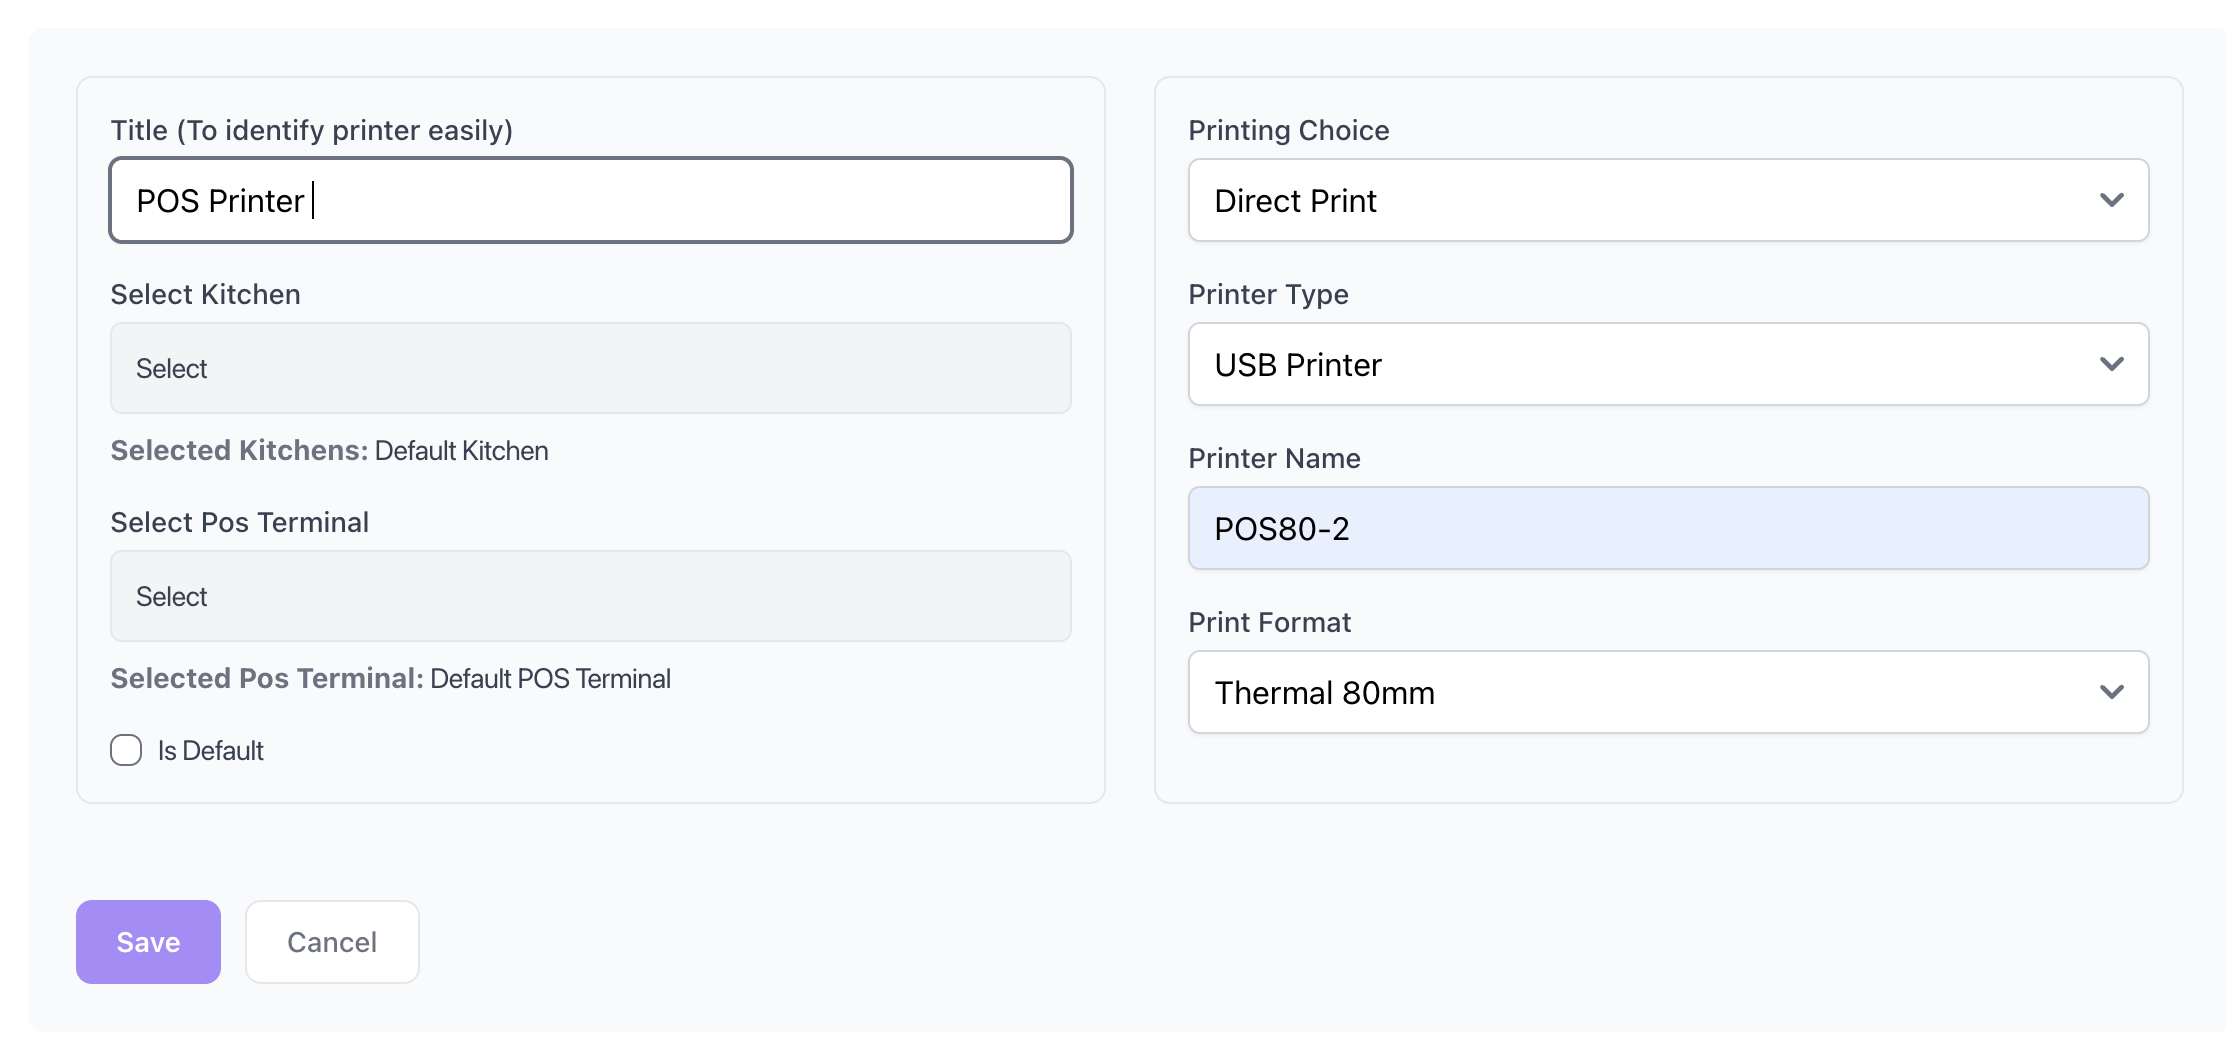This screenshot has width=2226, height=1044.
Task: Select the "Direct Print" value text
Action: pyautogui.click(x=1295, y=201)
